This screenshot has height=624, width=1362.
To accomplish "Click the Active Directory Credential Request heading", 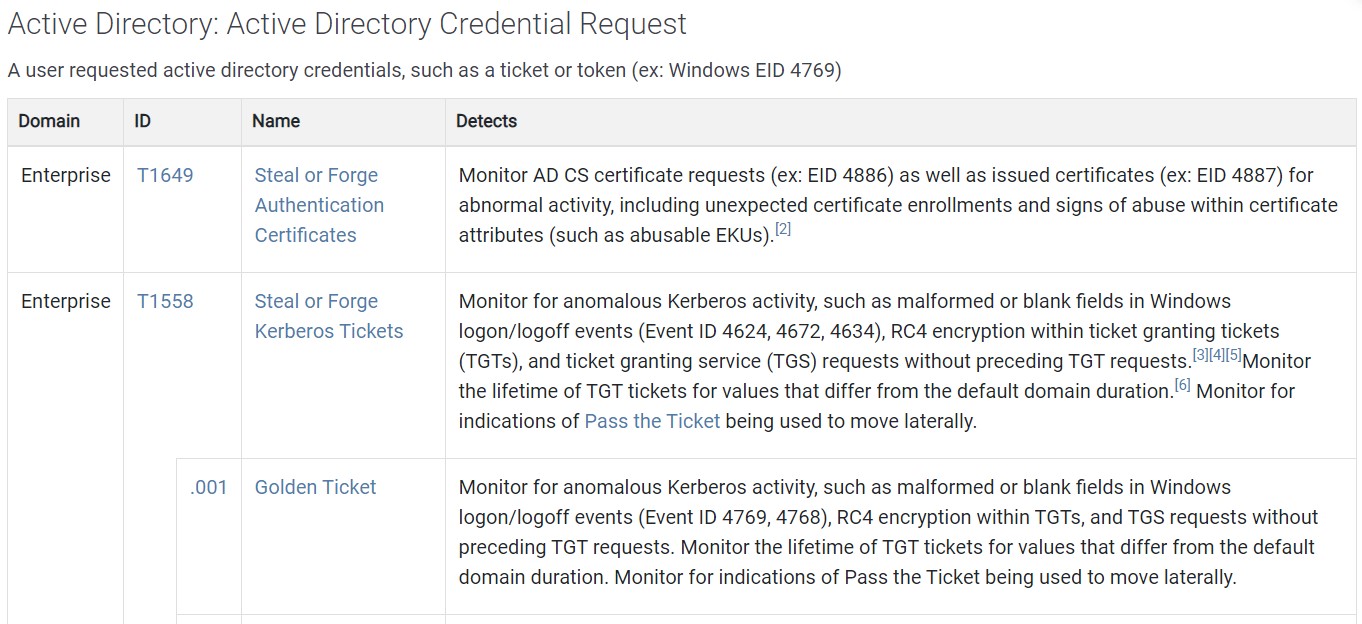I will (x=347, y=24).
